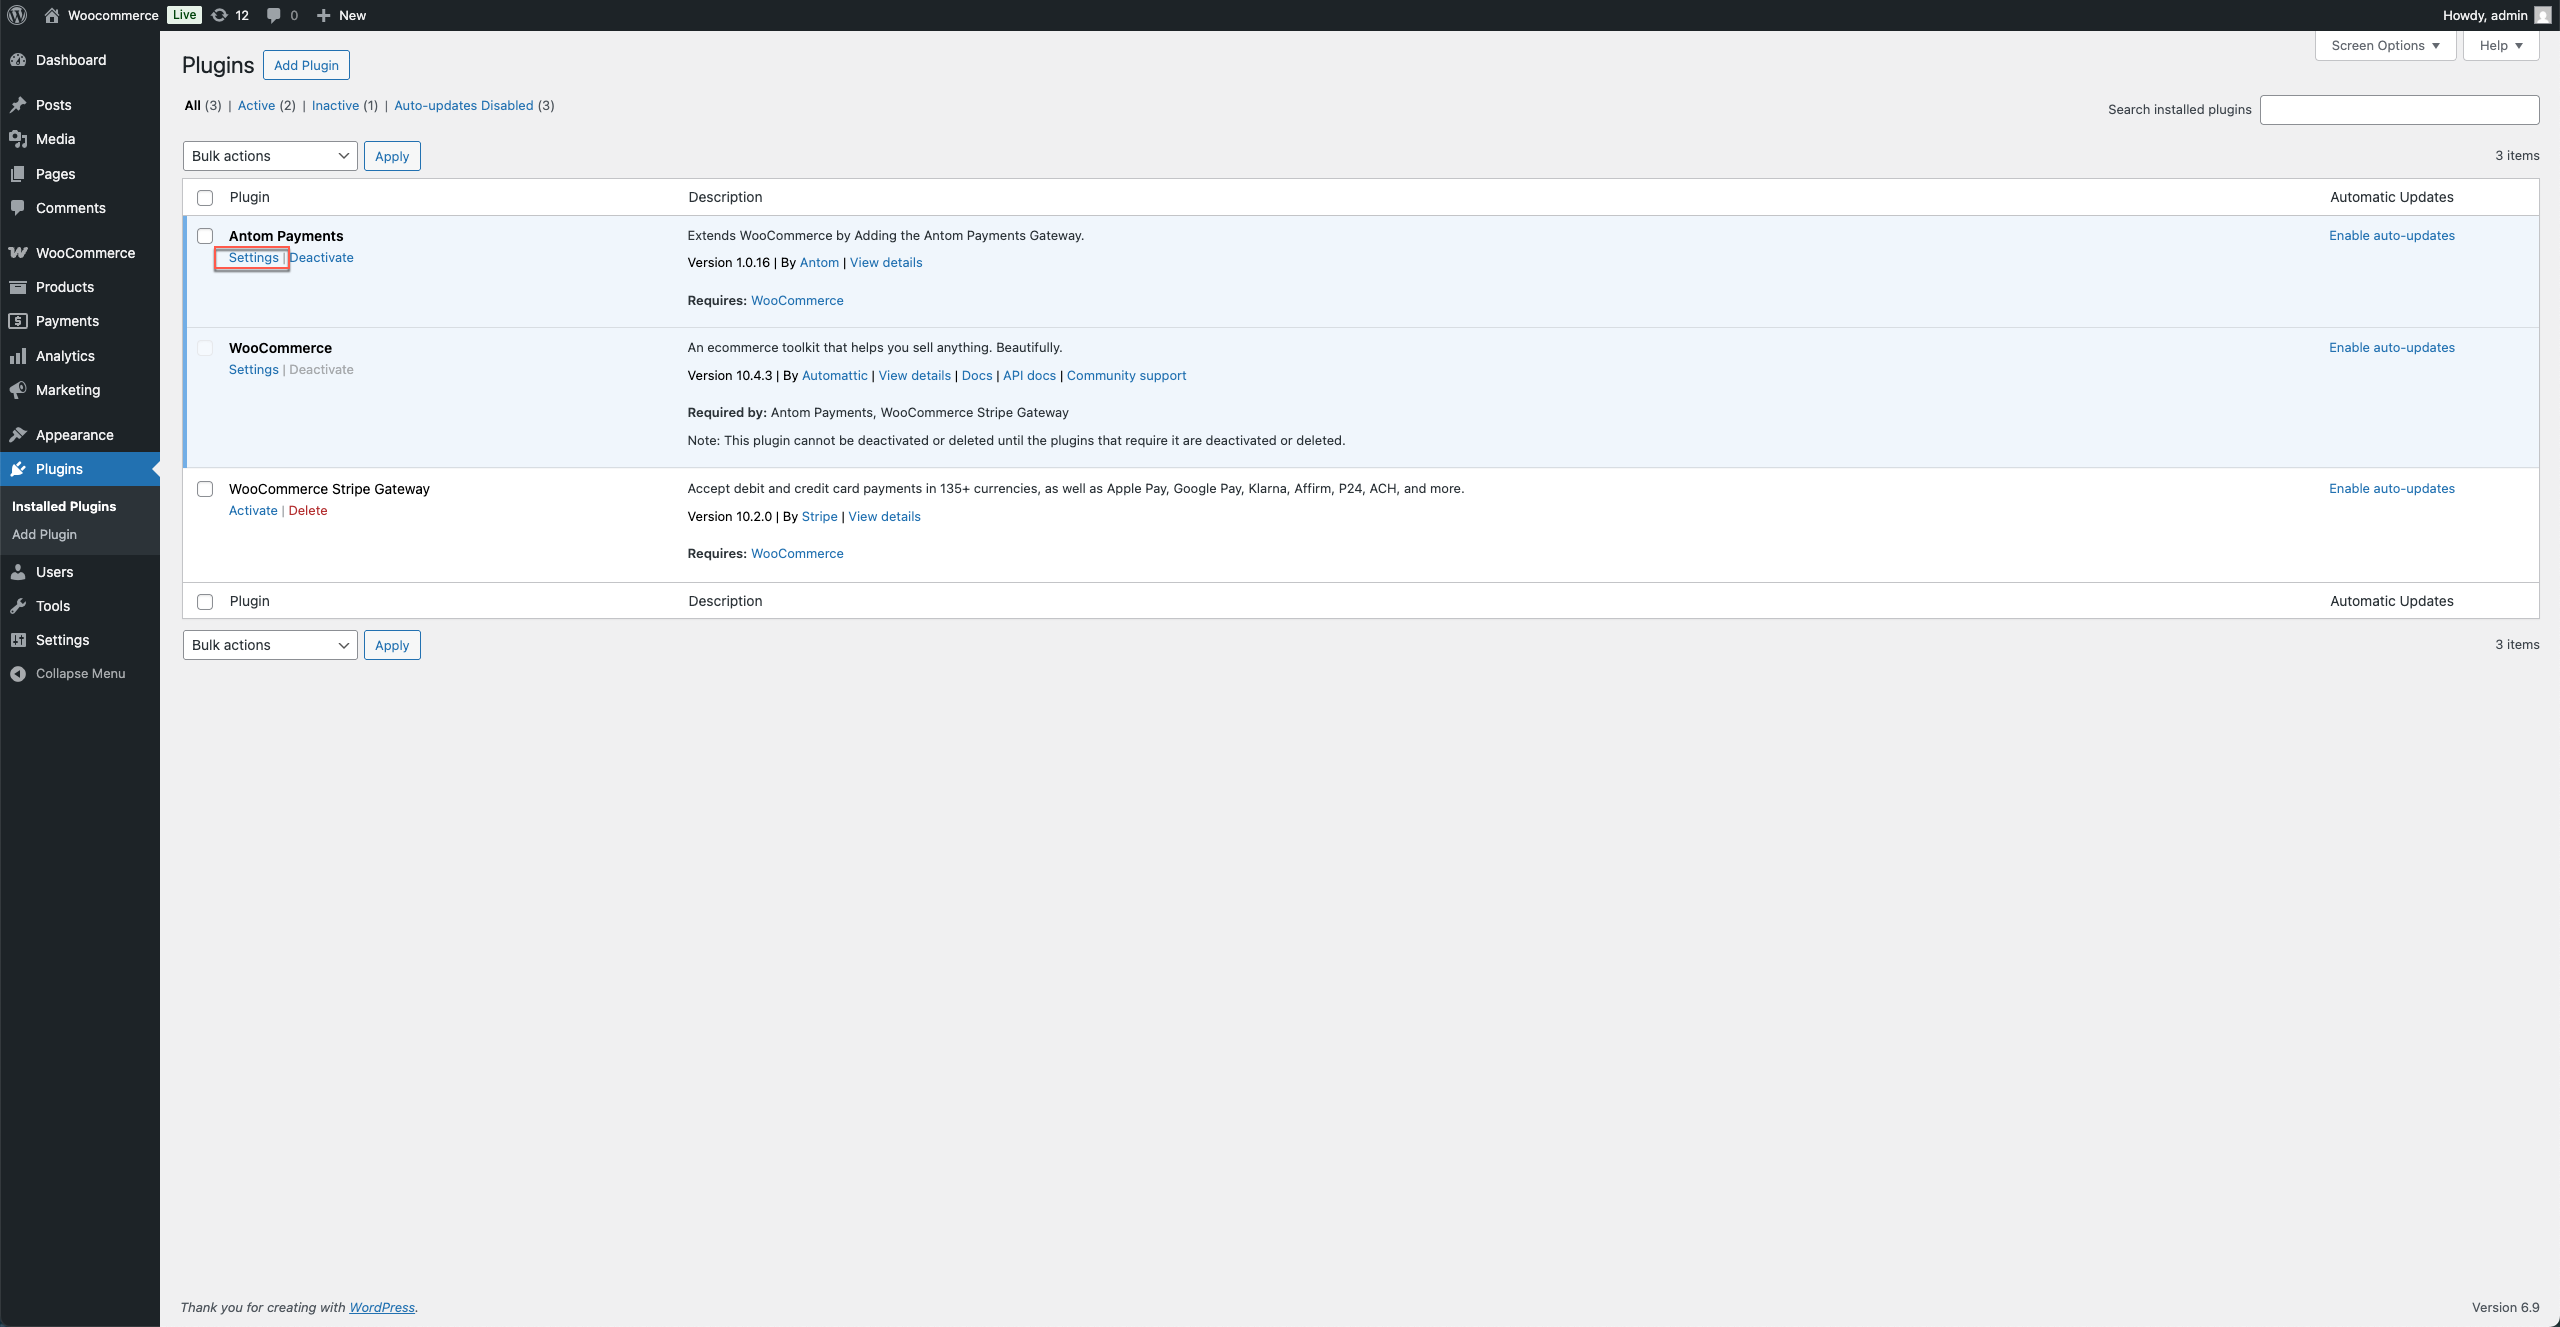Image resolution: width=2560 pixels, height=1327 pixels.
Task: Click the Add Plugin button beside page title
Action: (306, 65)
